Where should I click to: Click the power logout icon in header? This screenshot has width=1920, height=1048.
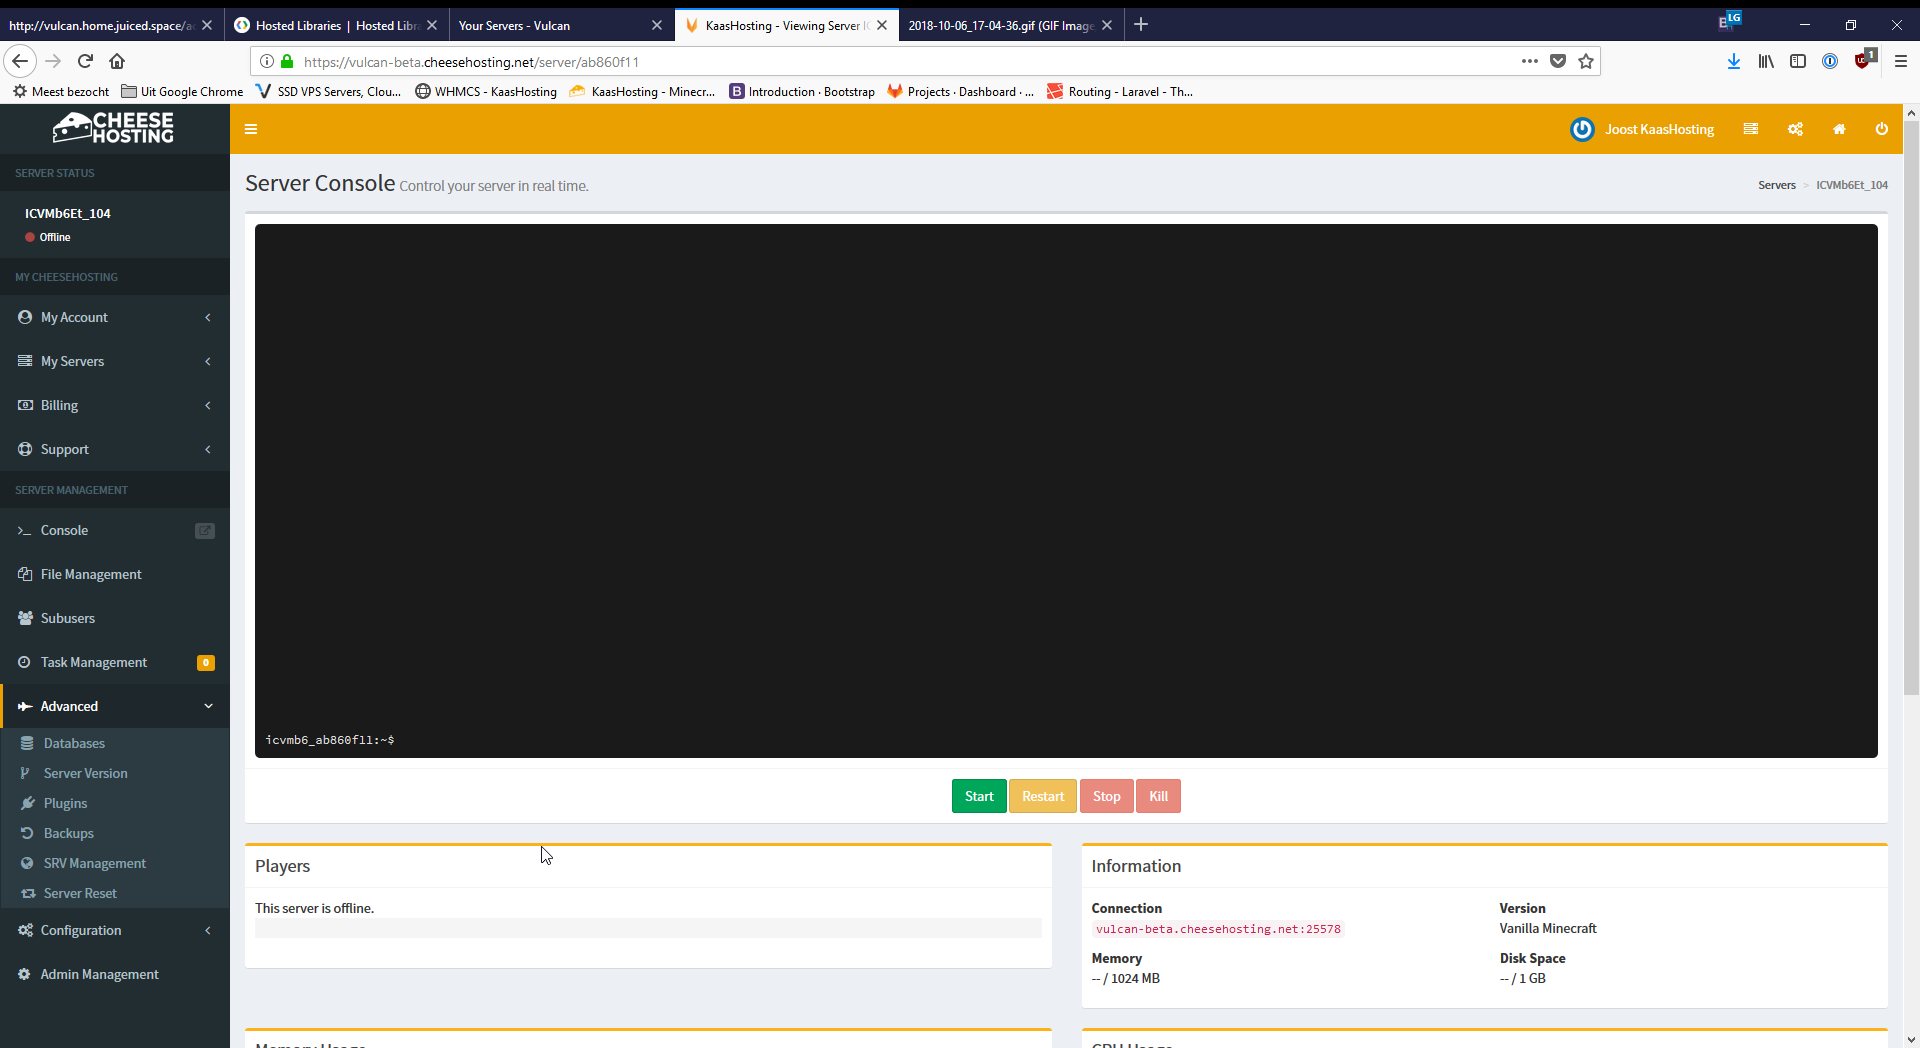[1881, 129]
